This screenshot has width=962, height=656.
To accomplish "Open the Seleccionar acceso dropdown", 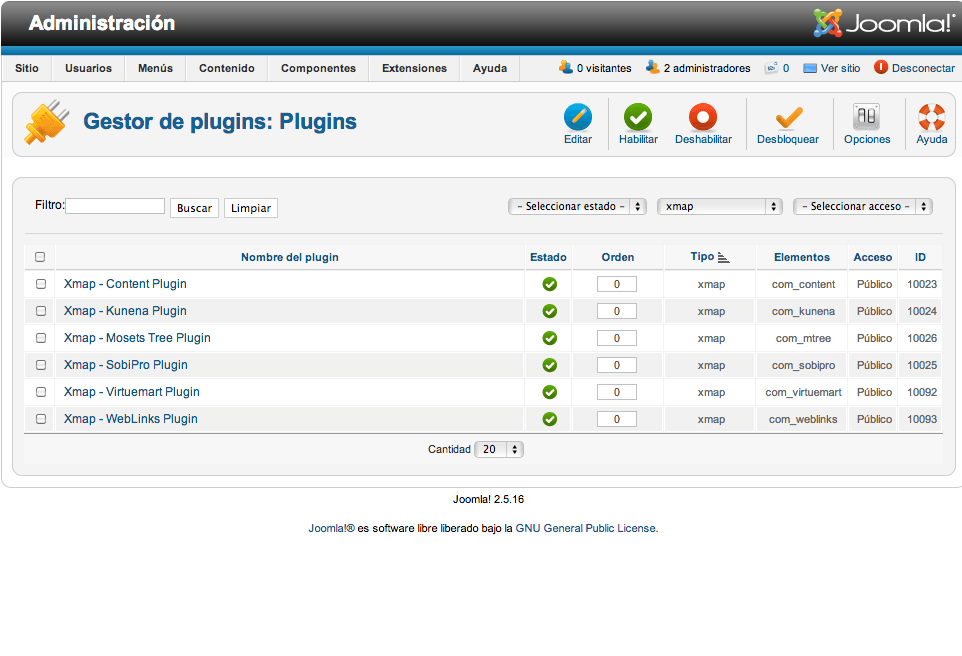I will click(863, 207).
